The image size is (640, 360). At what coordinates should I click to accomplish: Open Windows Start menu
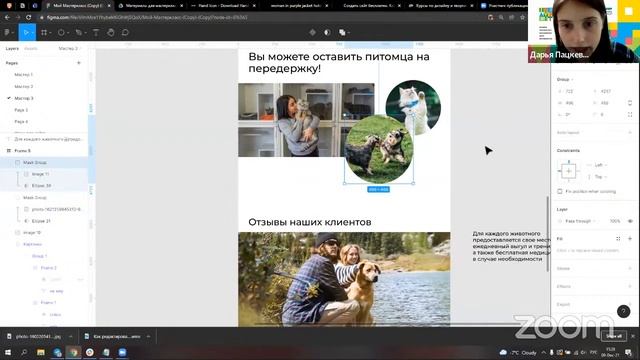(8, 352)
